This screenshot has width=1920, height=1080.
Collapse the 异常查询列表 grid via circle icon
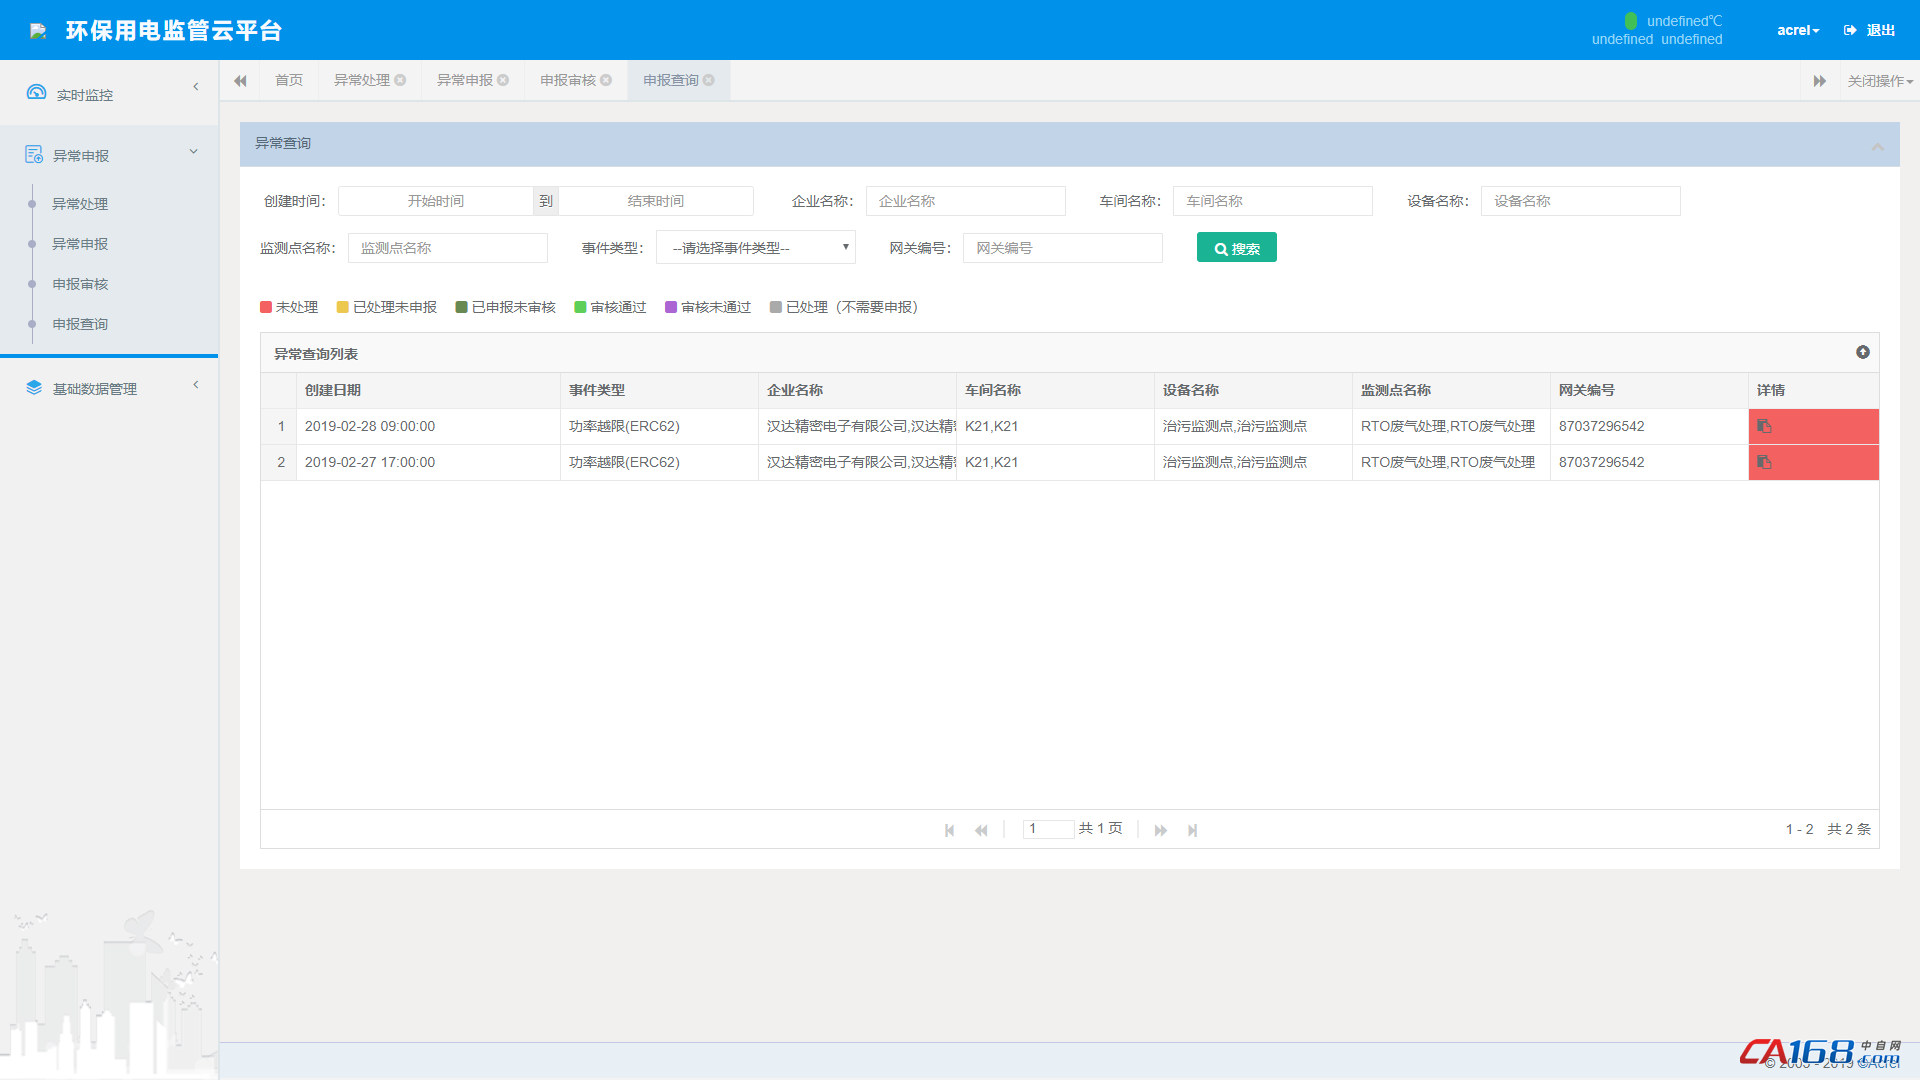coord(1863,352)
